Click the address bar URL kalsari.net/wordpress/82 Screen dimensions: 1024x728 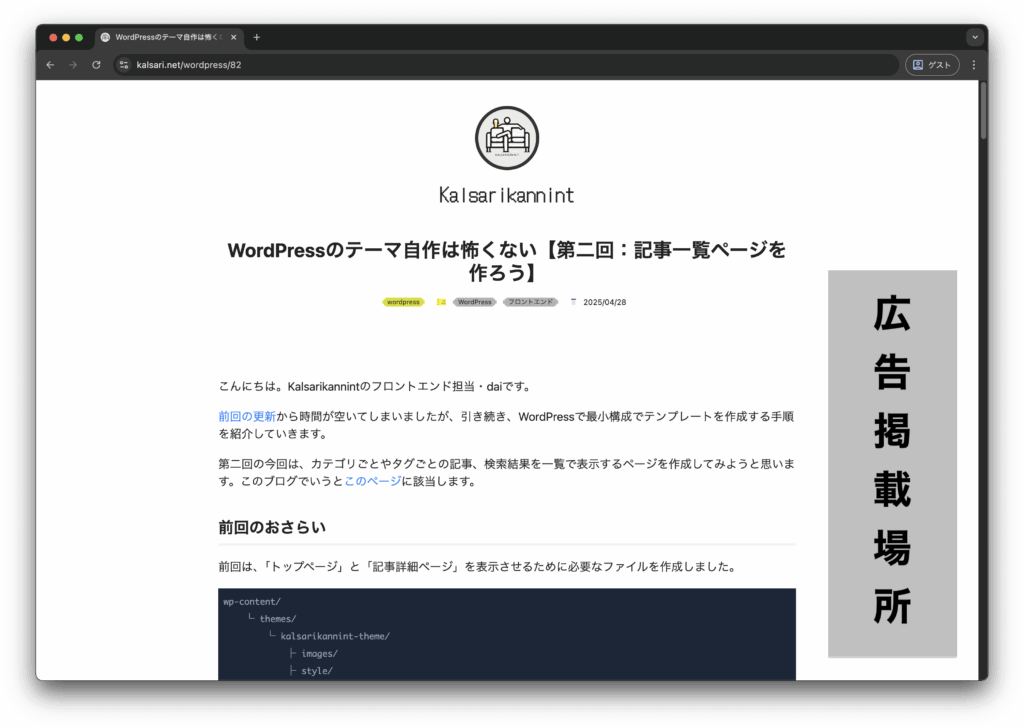tap(189, 65)
